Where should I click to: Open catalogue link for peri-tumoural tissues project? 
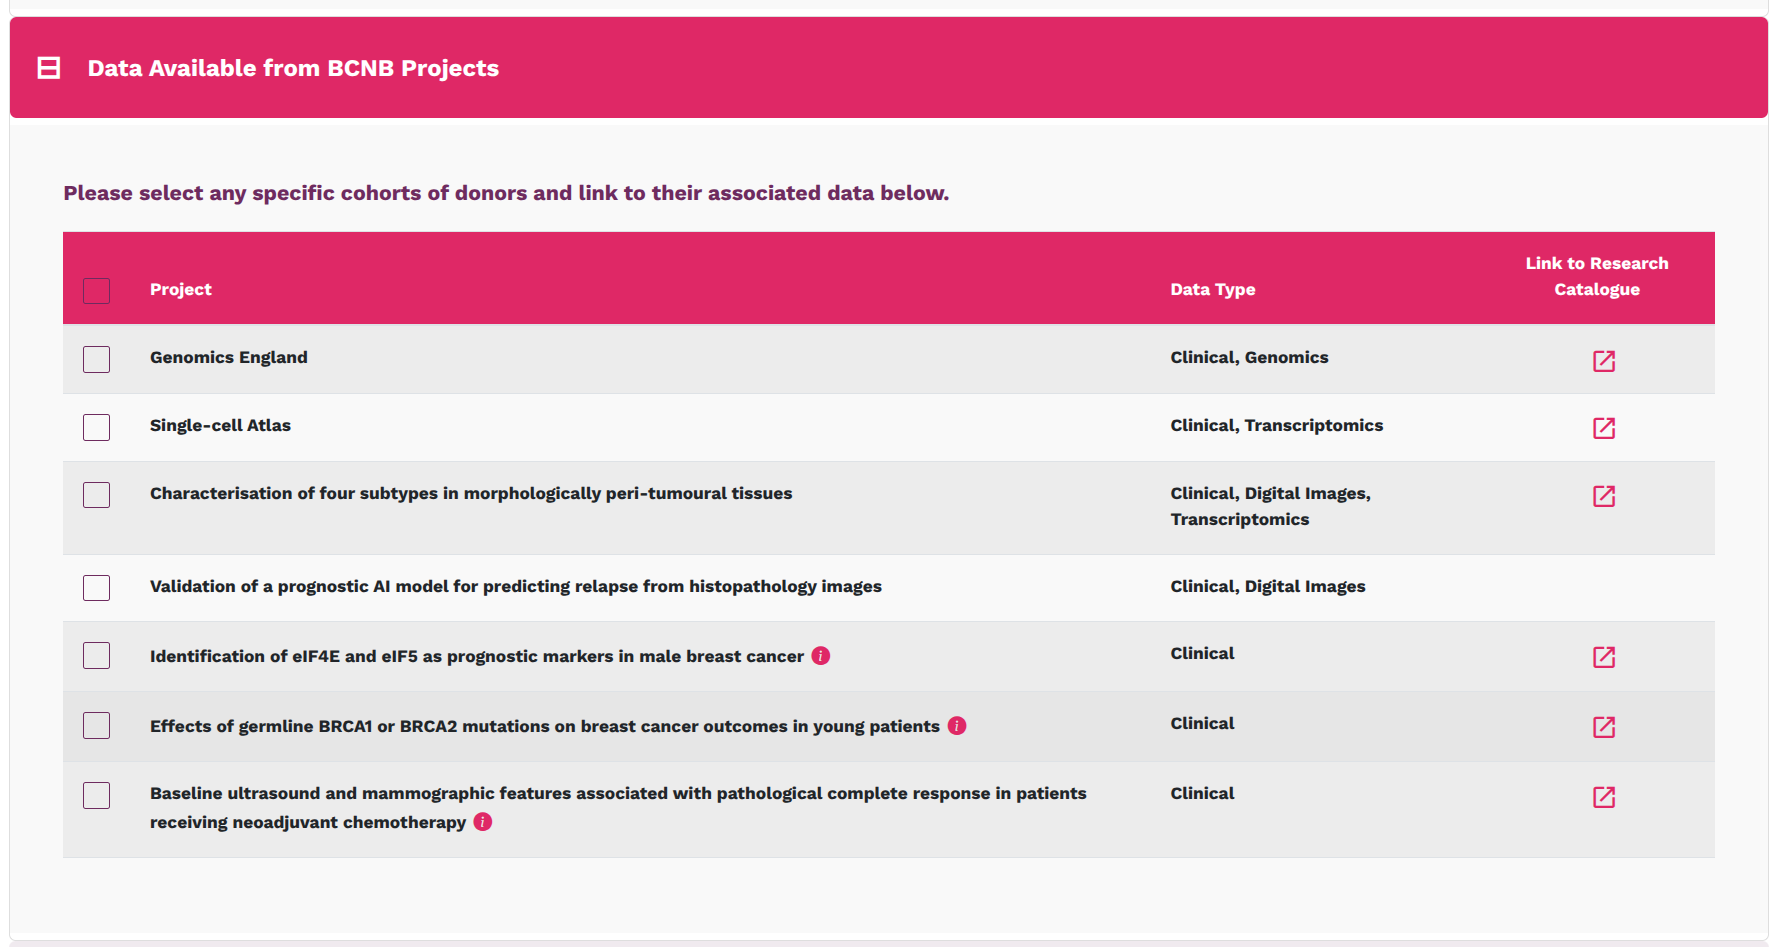coord(1604,495)
